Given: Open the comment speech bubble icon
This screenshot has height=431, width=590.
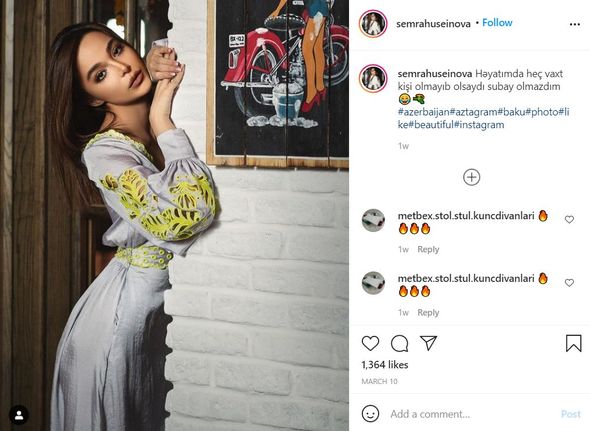Looking at the screenshot, I should click(x=399, y=343).
